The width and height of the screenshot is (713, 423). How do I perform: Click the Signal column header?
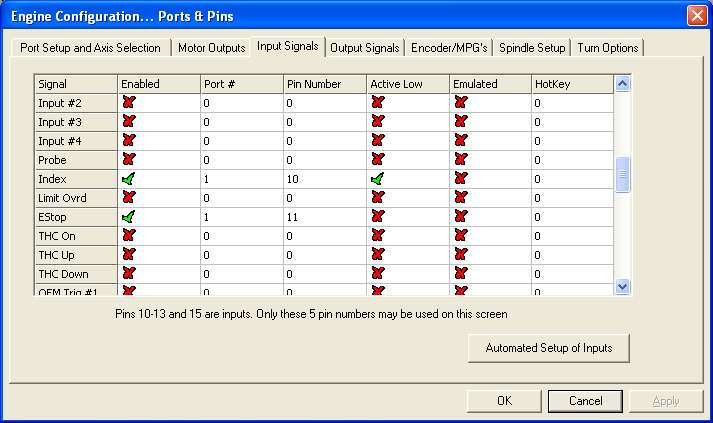[x=76, y=84]
